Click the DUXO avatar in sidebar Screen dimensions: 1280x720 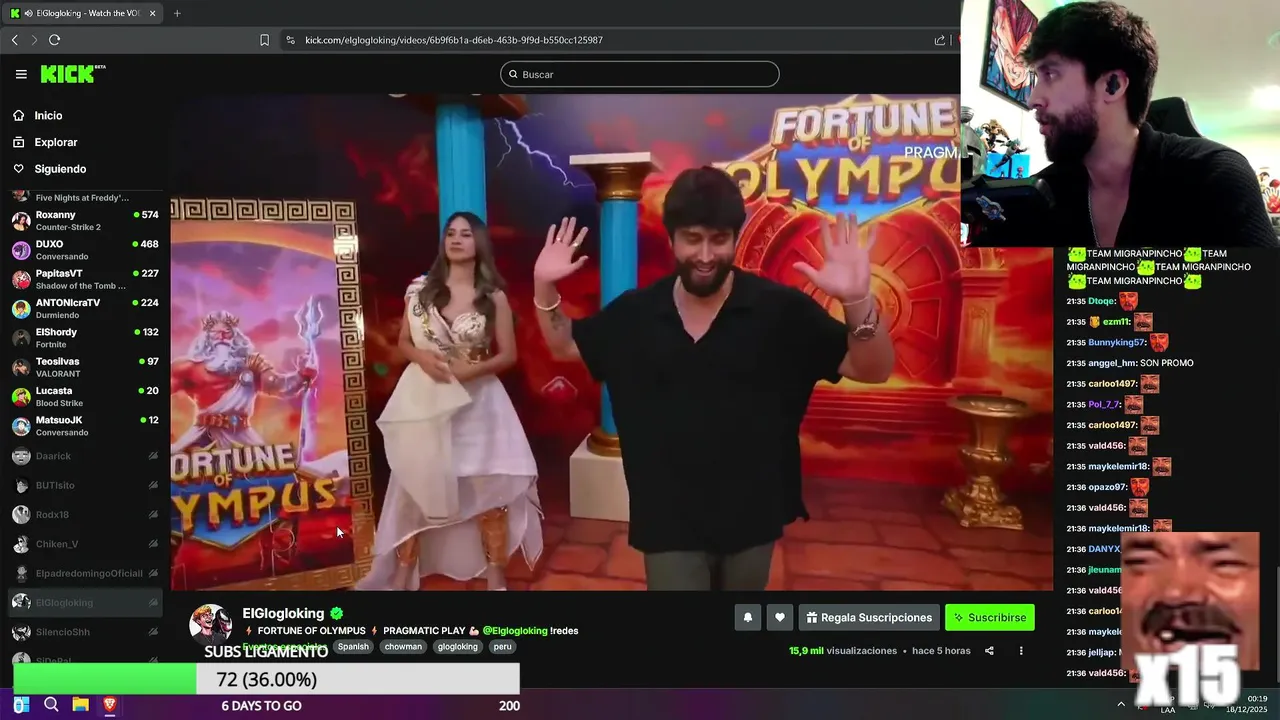(21, 250)
